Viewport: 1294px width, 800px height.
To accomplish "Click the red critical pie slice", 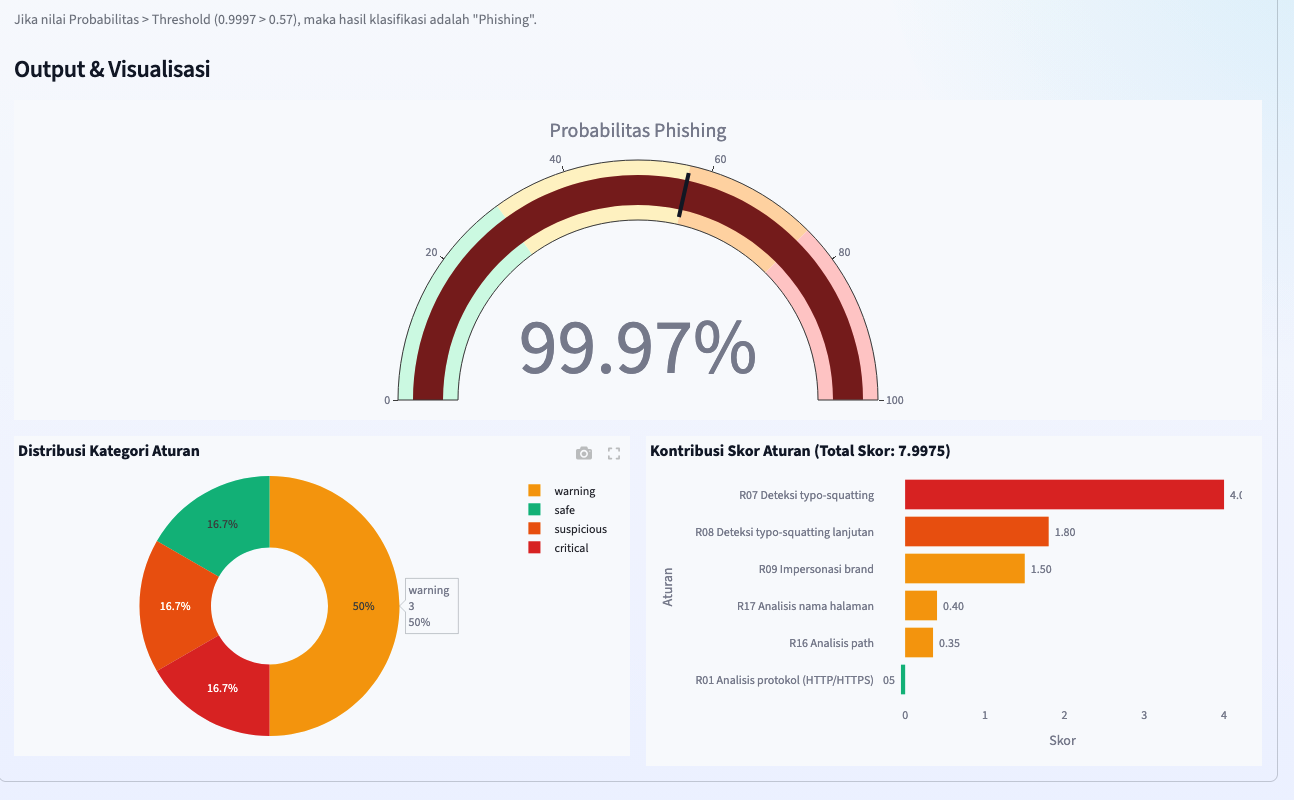I will point(221,690).
